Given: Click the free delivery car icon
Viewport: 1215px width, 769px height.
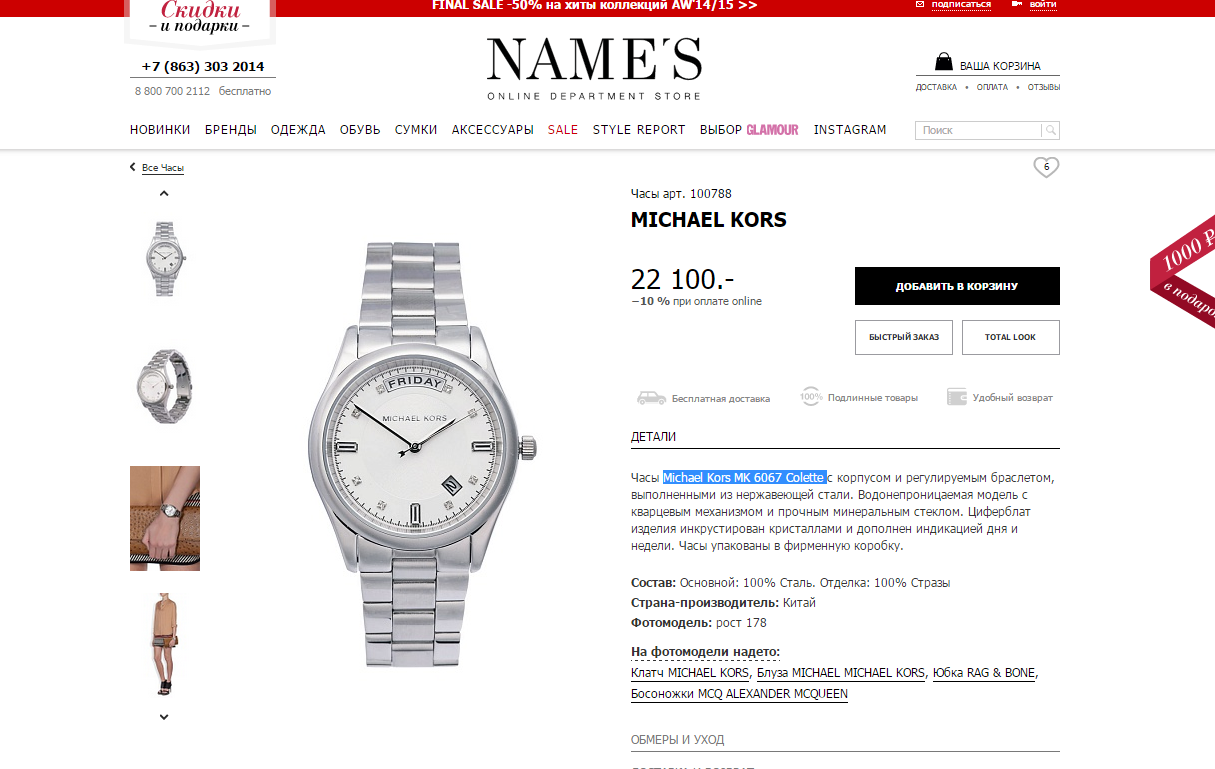Looking at the screenshot, I should click(651, 397).
